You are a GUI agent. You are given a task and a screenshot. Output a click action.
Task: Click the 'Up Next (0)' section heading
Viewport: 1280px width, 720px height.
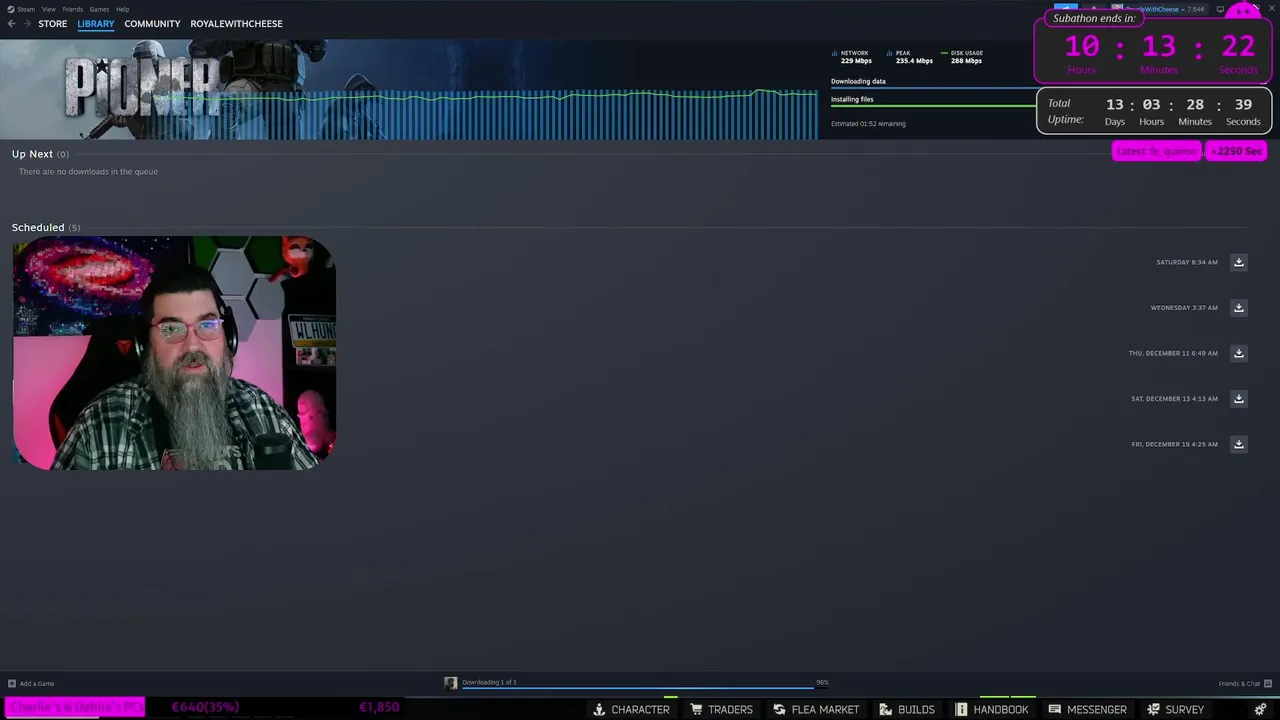coord(40,154)
